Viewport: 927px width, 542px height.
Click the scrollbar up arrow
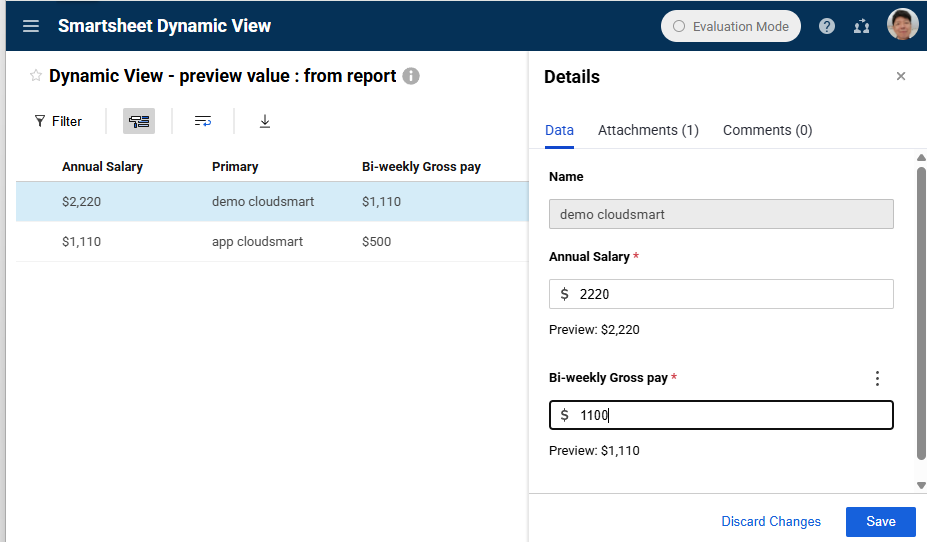pos(921,158)
